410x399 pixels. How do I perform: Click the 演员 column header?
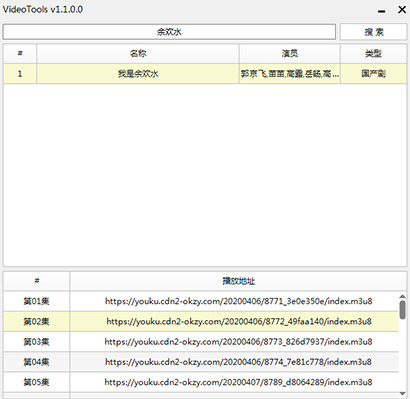click(x=289, y=53)
